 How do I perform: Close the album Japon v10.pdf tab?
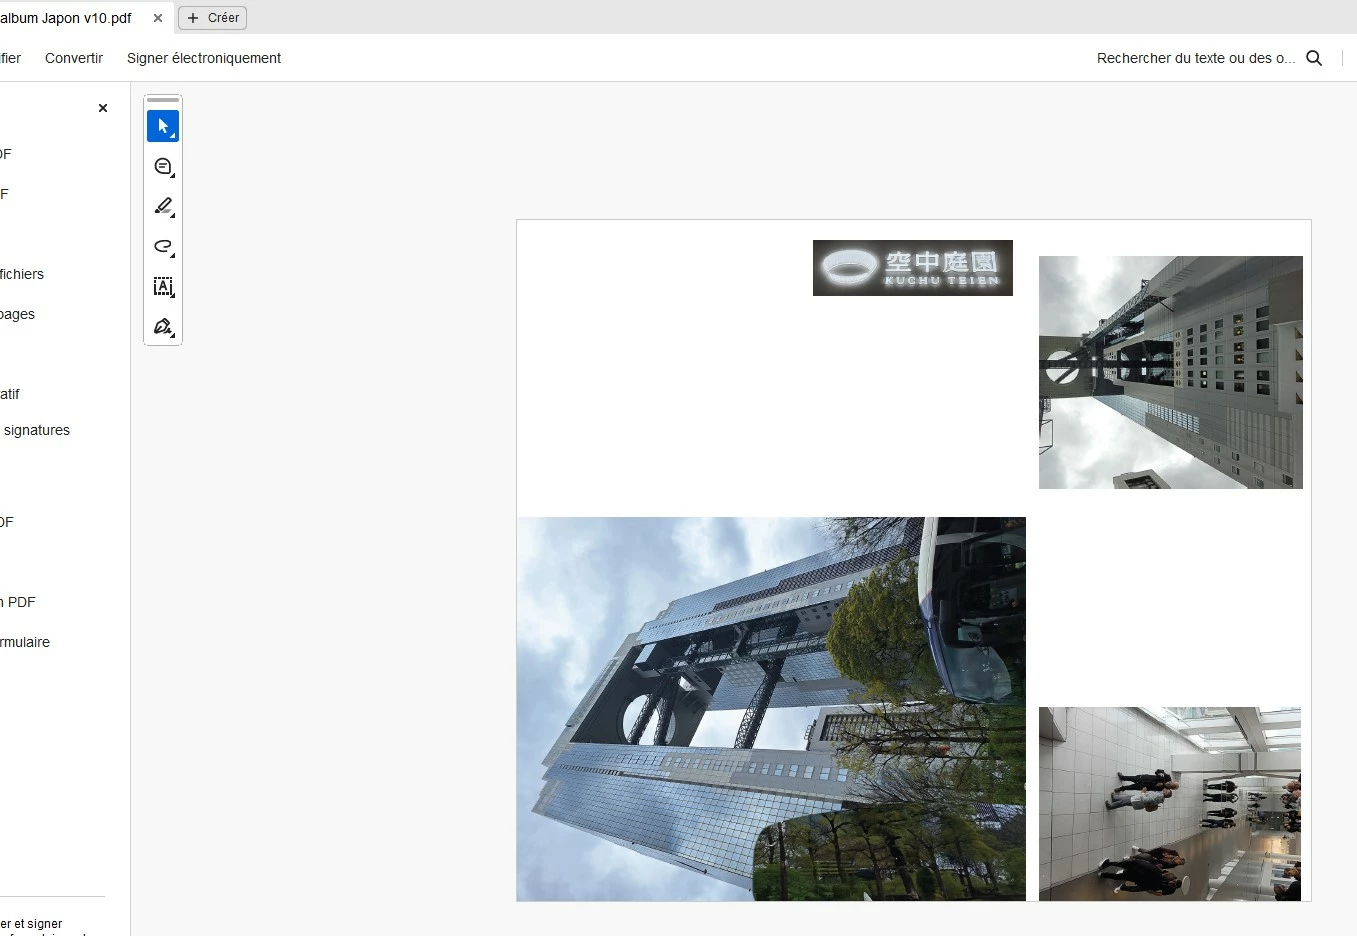158,18
